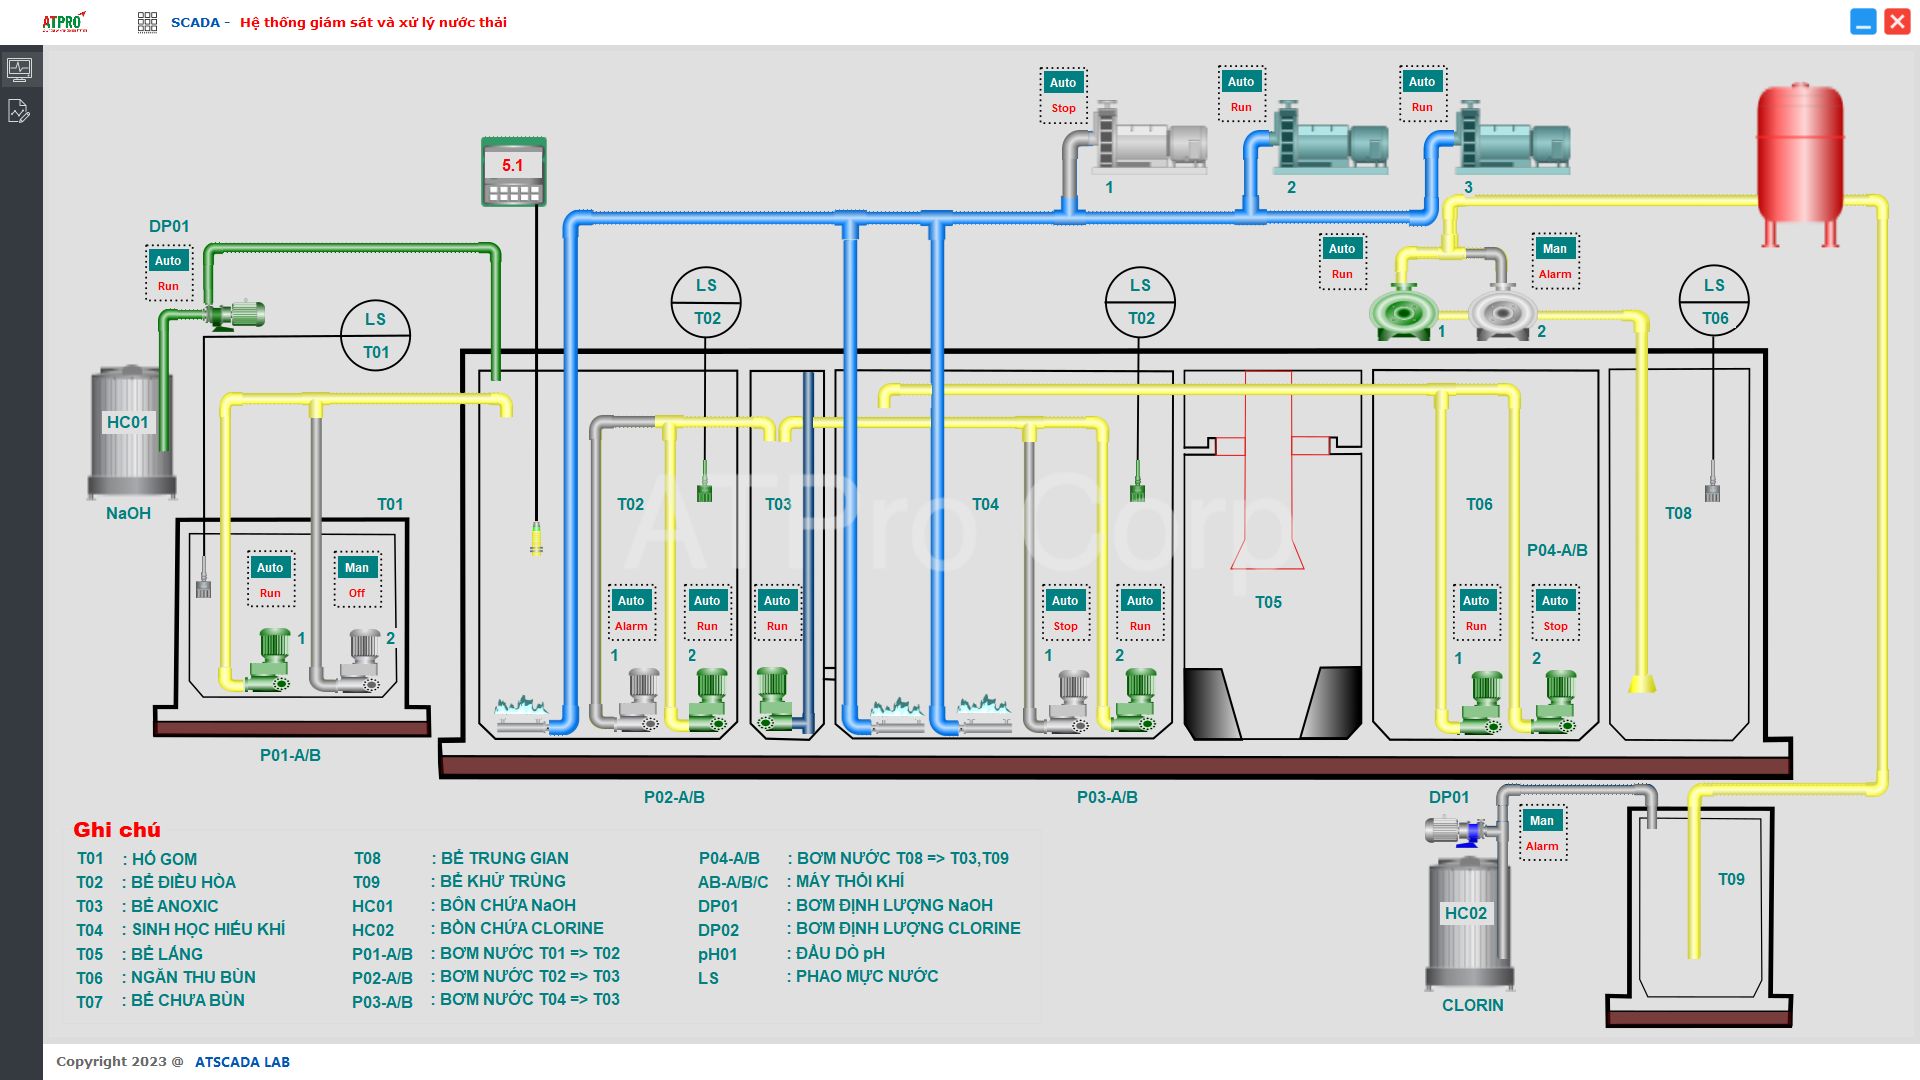Click the DP01 dosing pump near NaOH
This screenshot has width=1920, height=1080.
coord(236,315)
